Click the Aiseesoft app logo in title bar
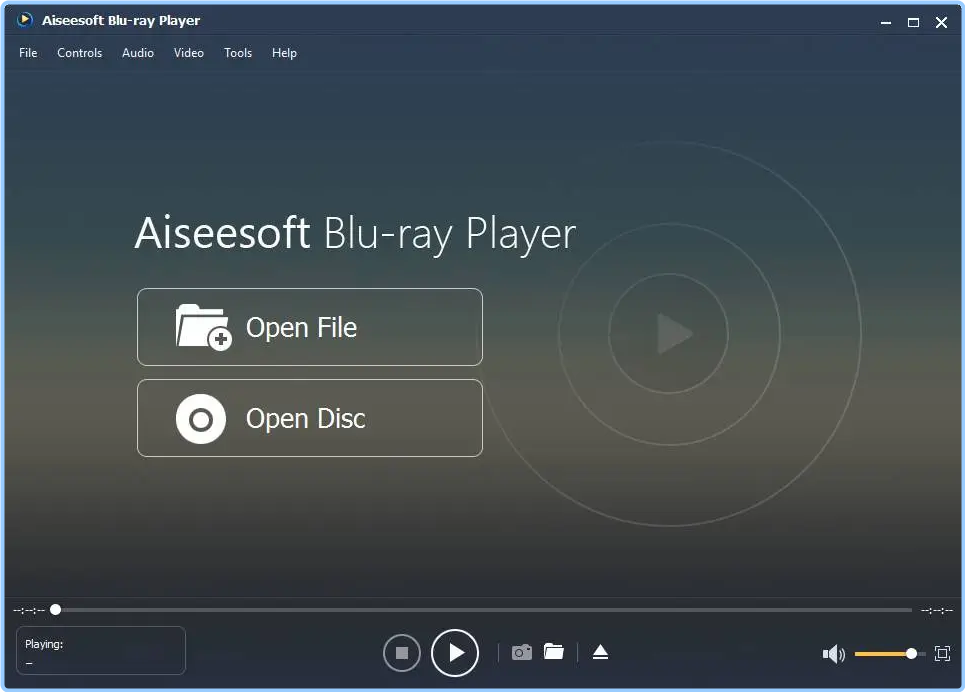The width and height of the screenshot is (965, 692). point(25,20)
